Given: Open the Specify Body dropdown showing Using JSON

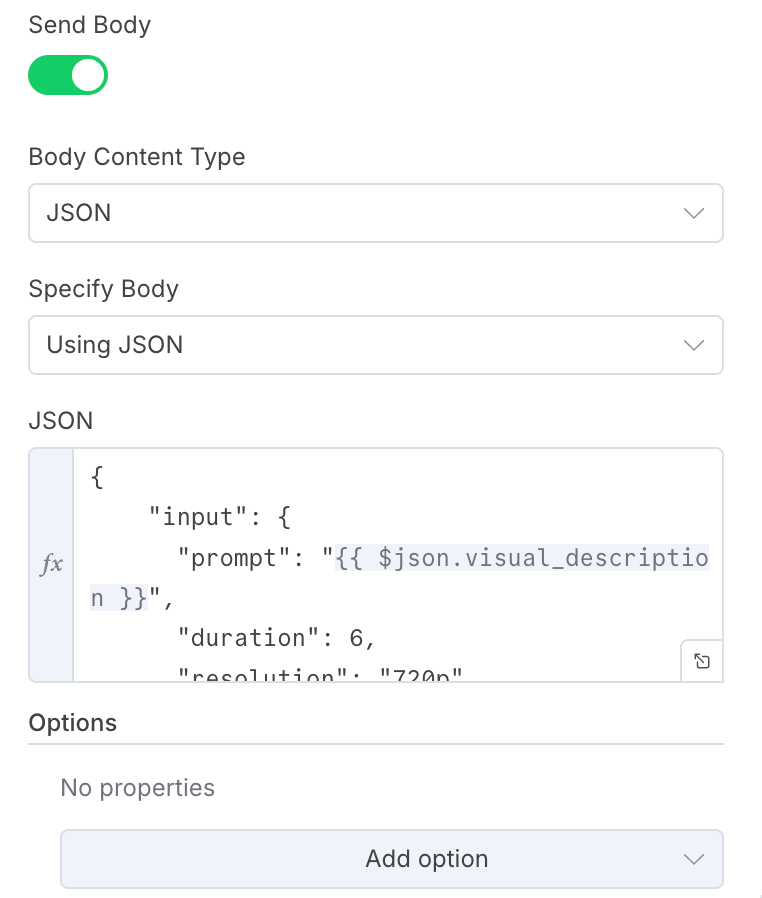Looking at the screenshot, I should pos(375,345).
